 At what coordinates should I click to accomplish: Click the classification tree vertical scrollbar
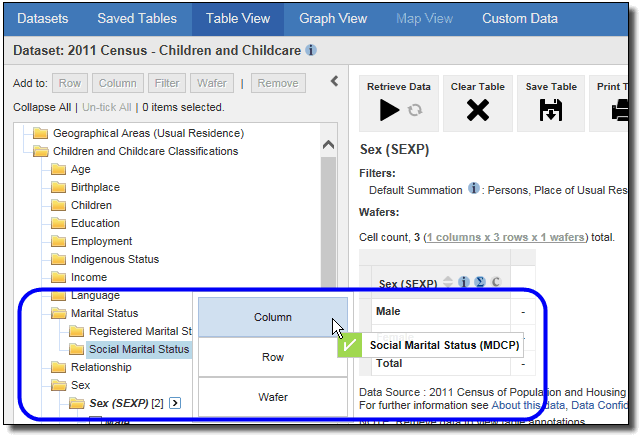329,200
